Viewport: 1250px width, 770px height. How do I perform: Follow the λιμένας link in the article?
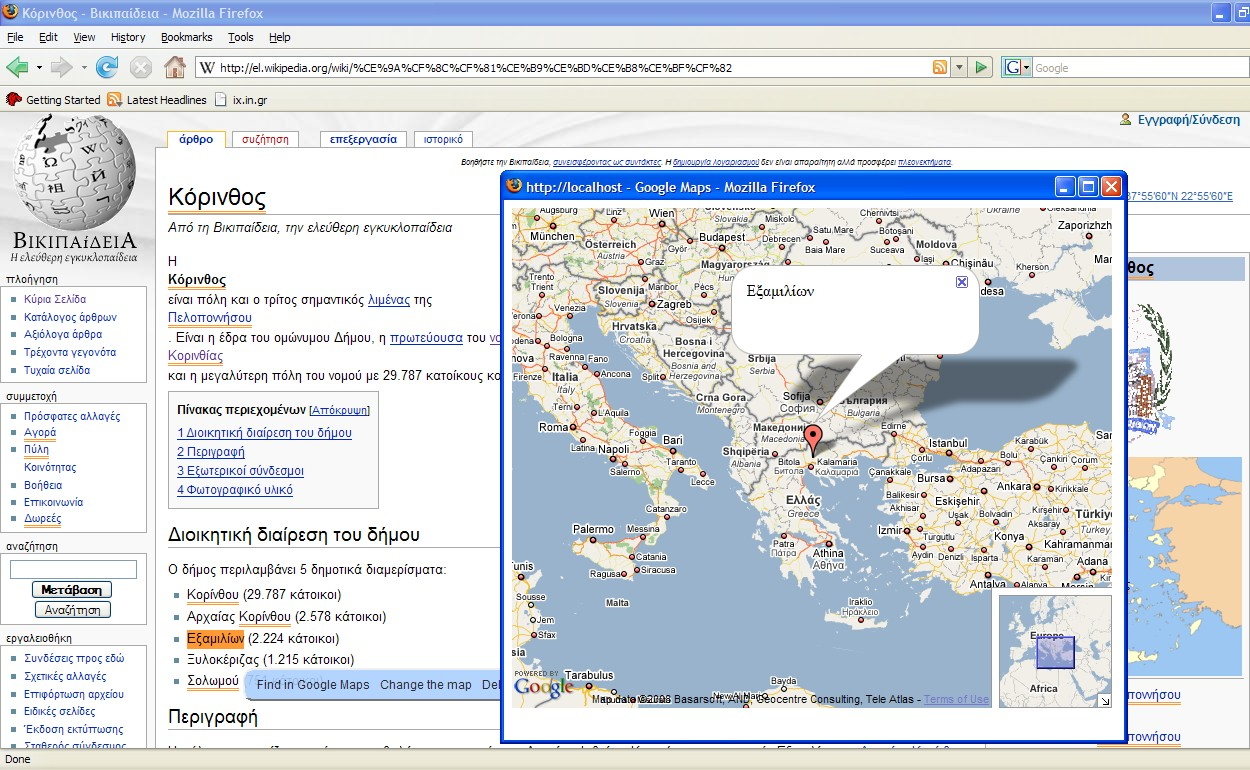pyautogui.click(x=389, y=299)
